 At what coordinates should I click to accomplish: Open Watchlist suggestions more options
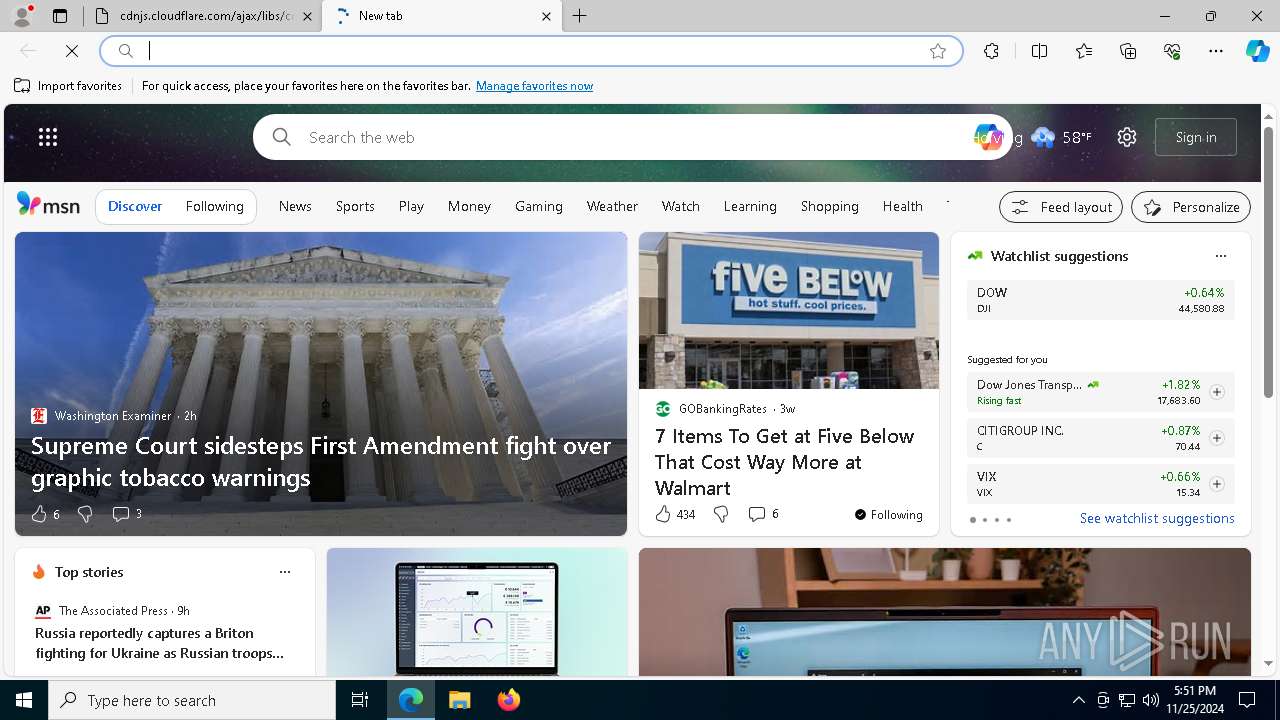click(x=1220, y=256)
